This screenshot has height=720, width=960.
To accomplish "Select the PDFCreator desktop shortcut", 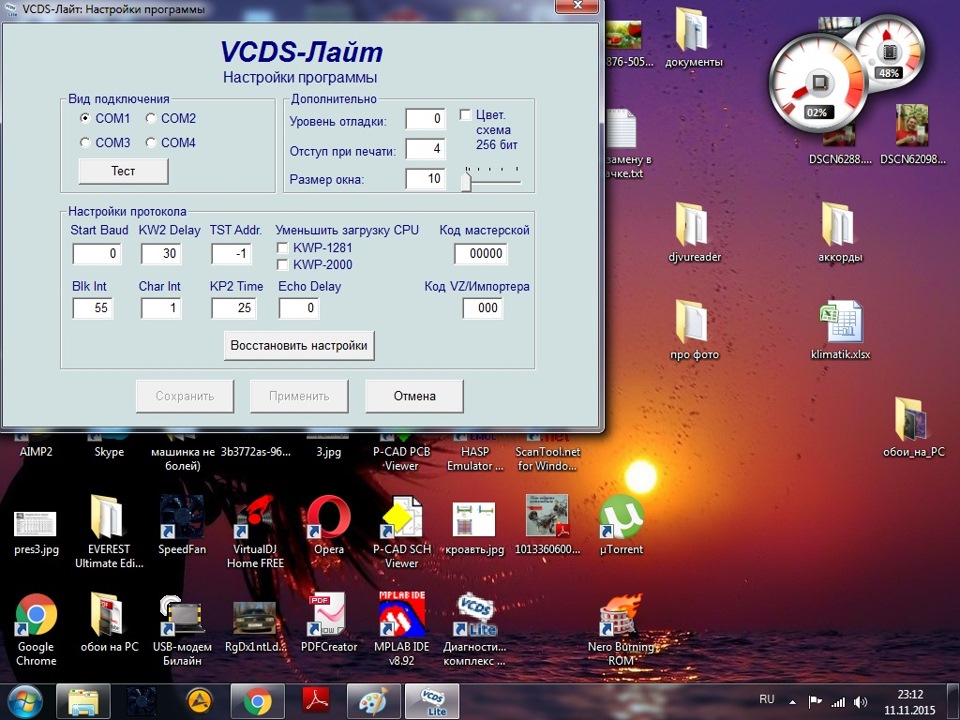I will coord(329,623).
